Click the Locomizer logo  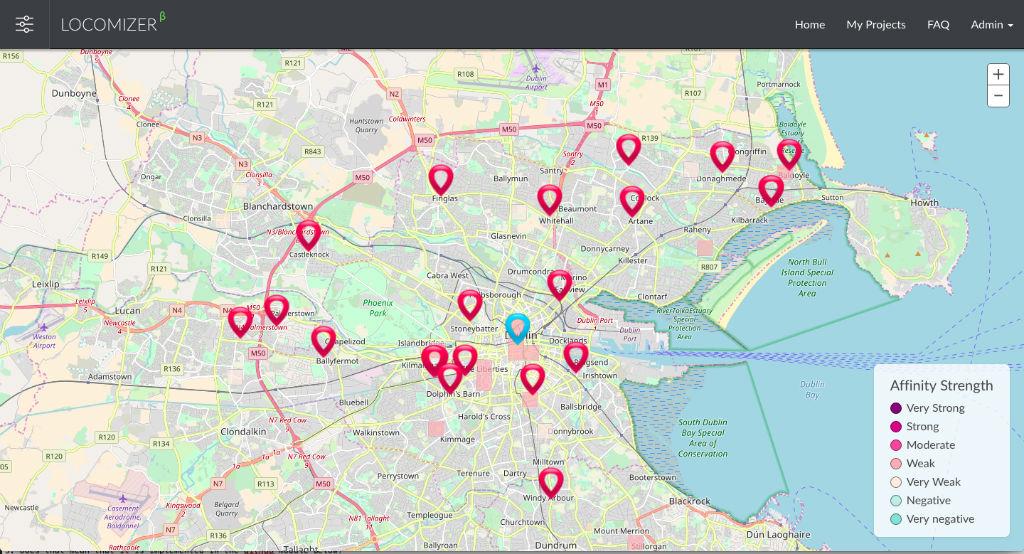click(110, 24)
